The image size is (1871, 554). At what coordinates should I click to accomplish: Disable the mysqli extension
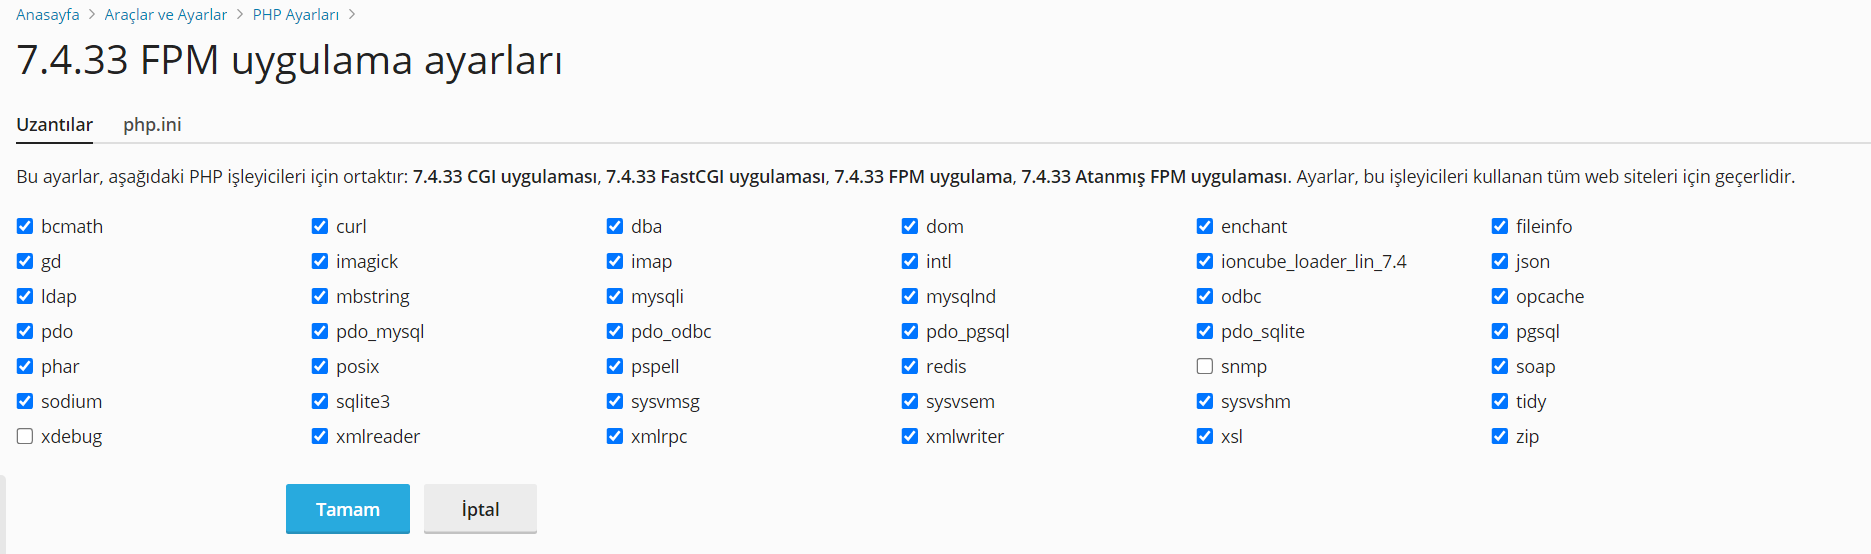[615, 296]
